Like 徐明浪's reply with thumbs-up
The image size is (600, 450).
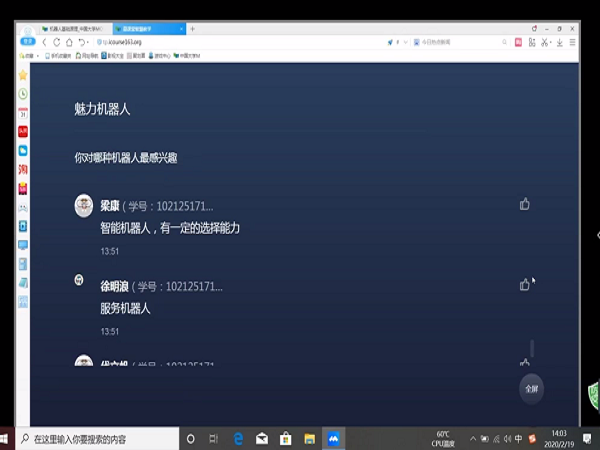(x=525, y=284)
